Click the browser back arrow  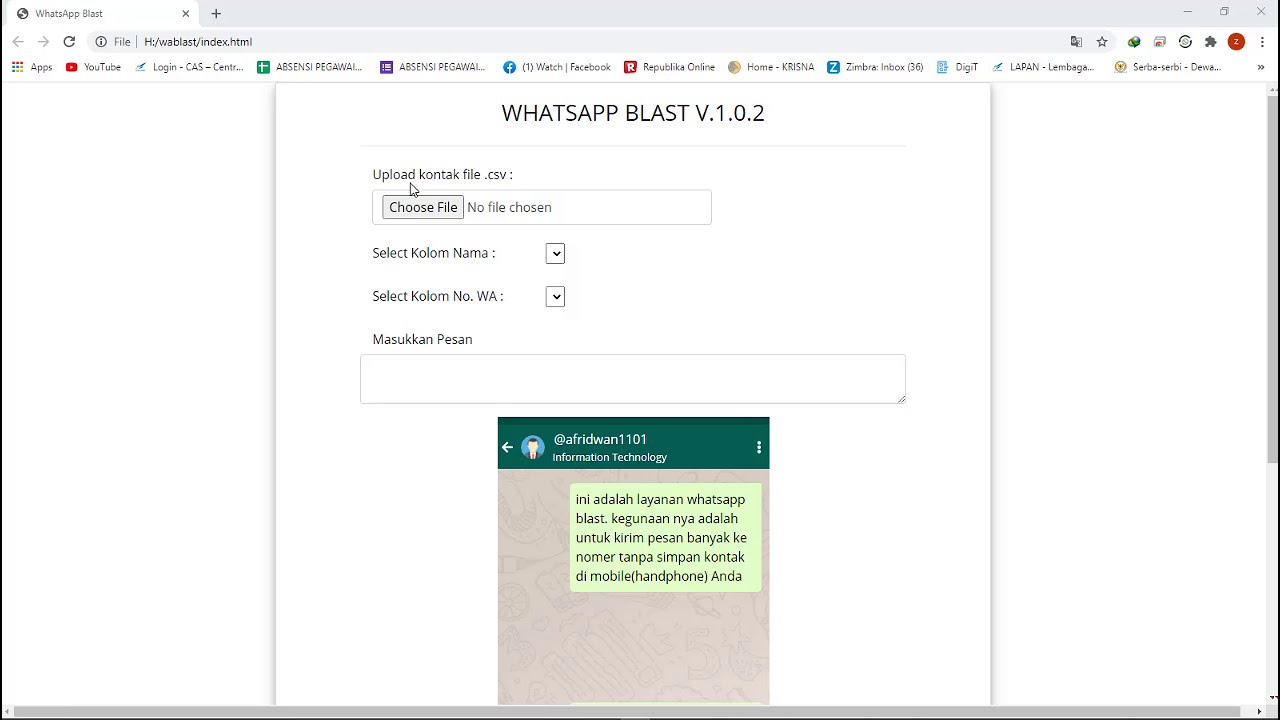click(18, 42)
